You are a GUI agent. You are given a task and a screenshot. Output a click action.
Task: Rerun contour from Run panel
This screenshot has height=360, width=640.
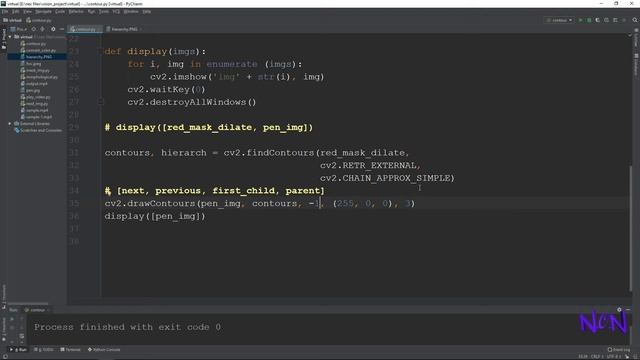click(12, 319)
